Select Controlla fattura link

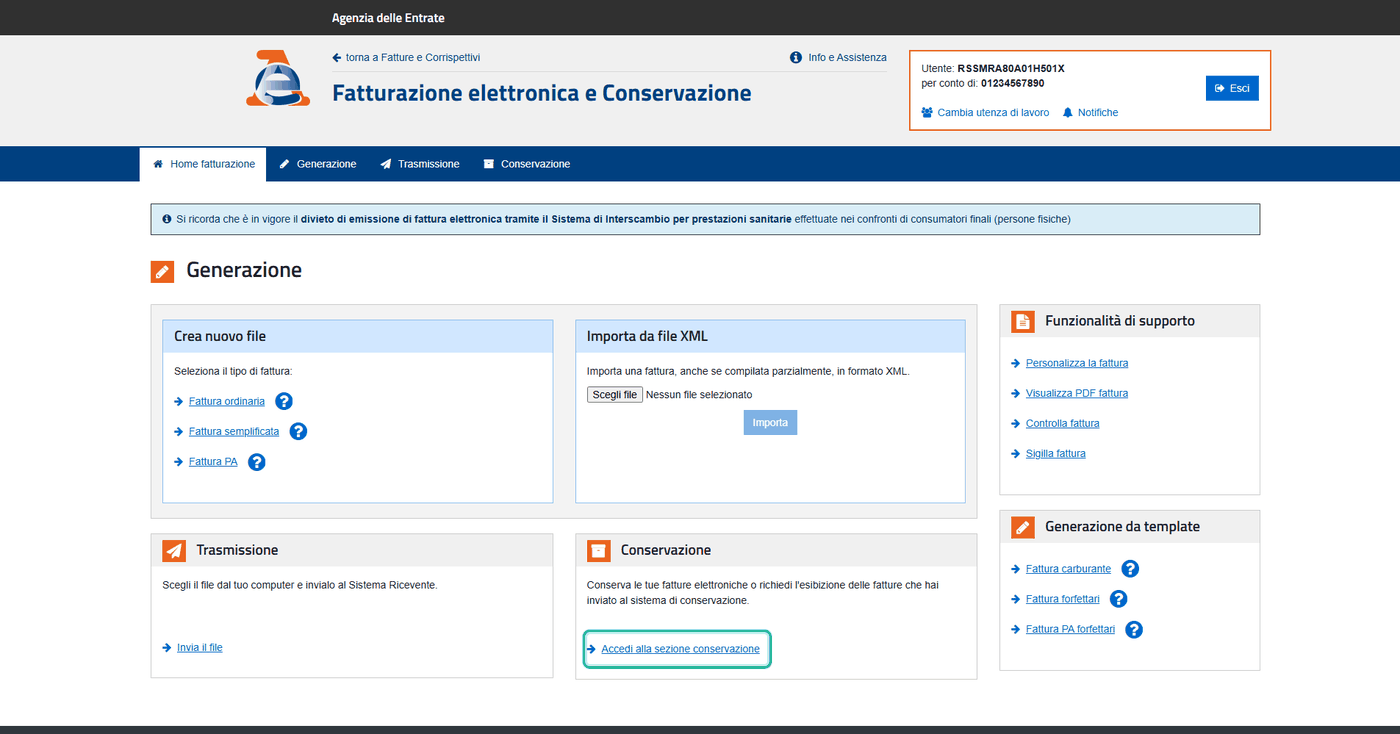(1063, 423)
